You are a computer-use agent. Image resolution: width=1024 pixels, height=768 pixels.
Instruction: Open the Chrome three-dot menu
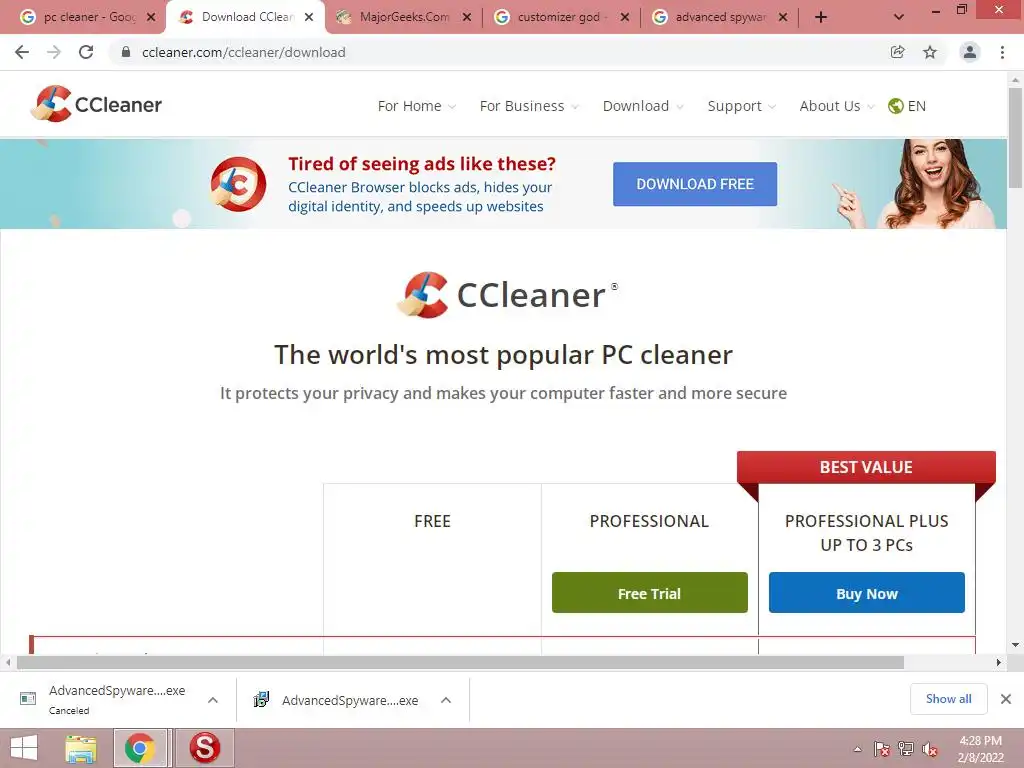(x=1002, y=52)
